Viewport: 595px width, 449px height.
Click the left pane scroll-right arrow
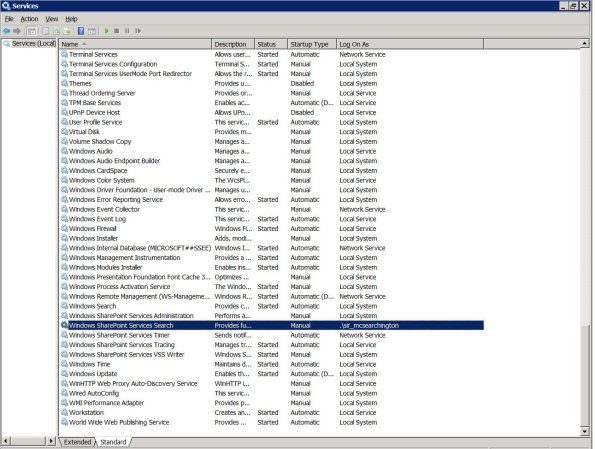pos(51,441)
